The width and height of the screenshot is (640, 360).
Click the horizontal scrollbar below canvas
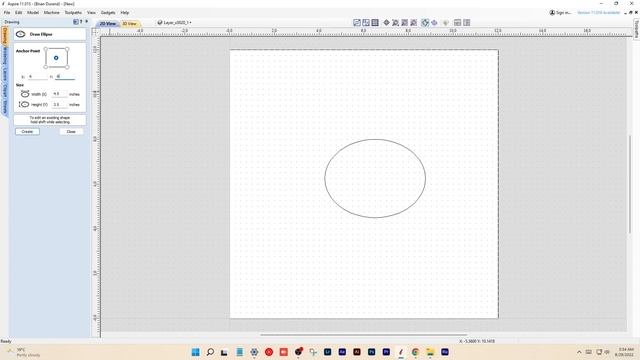point(363,335)
